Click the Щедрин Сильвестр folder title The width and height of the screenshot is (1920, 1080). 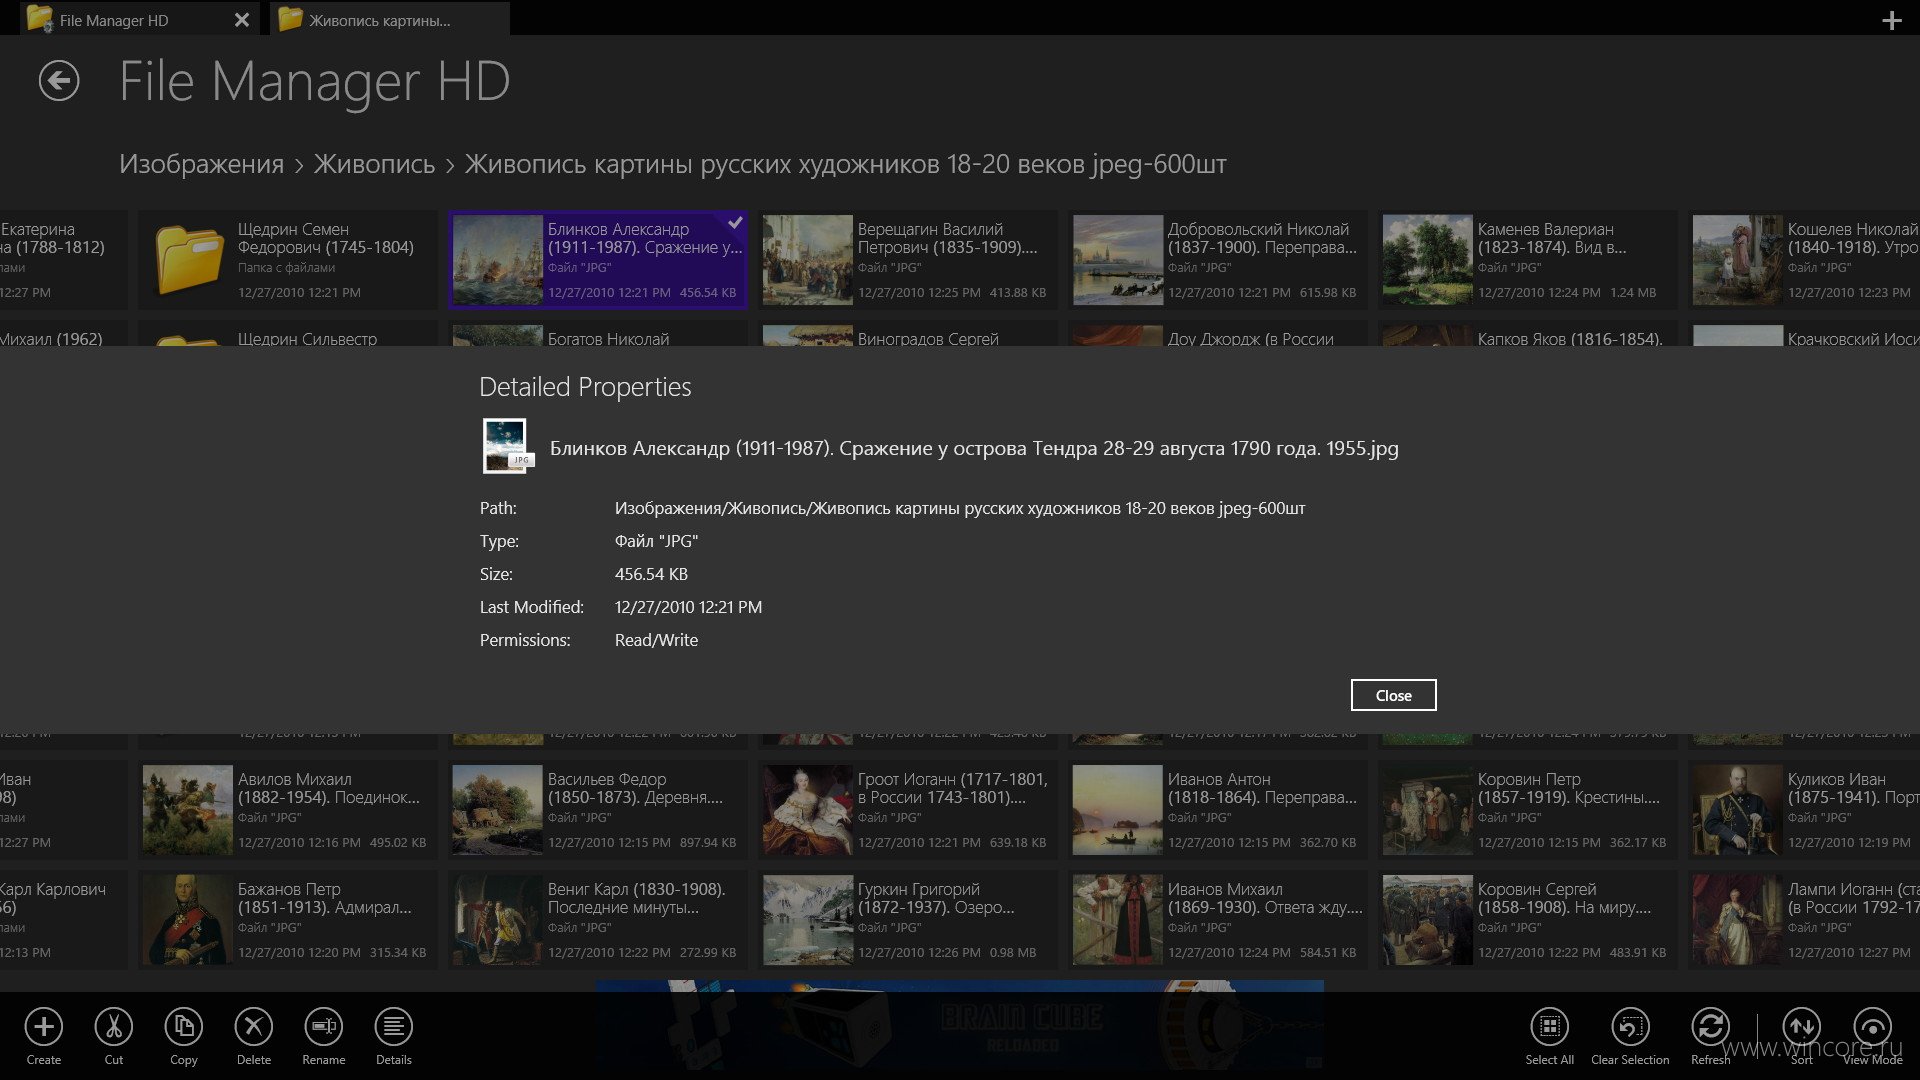pos(307,338)
